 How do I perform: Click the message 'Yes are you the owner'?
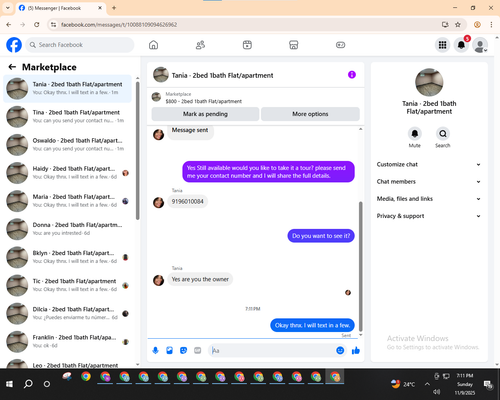[200, 279]
